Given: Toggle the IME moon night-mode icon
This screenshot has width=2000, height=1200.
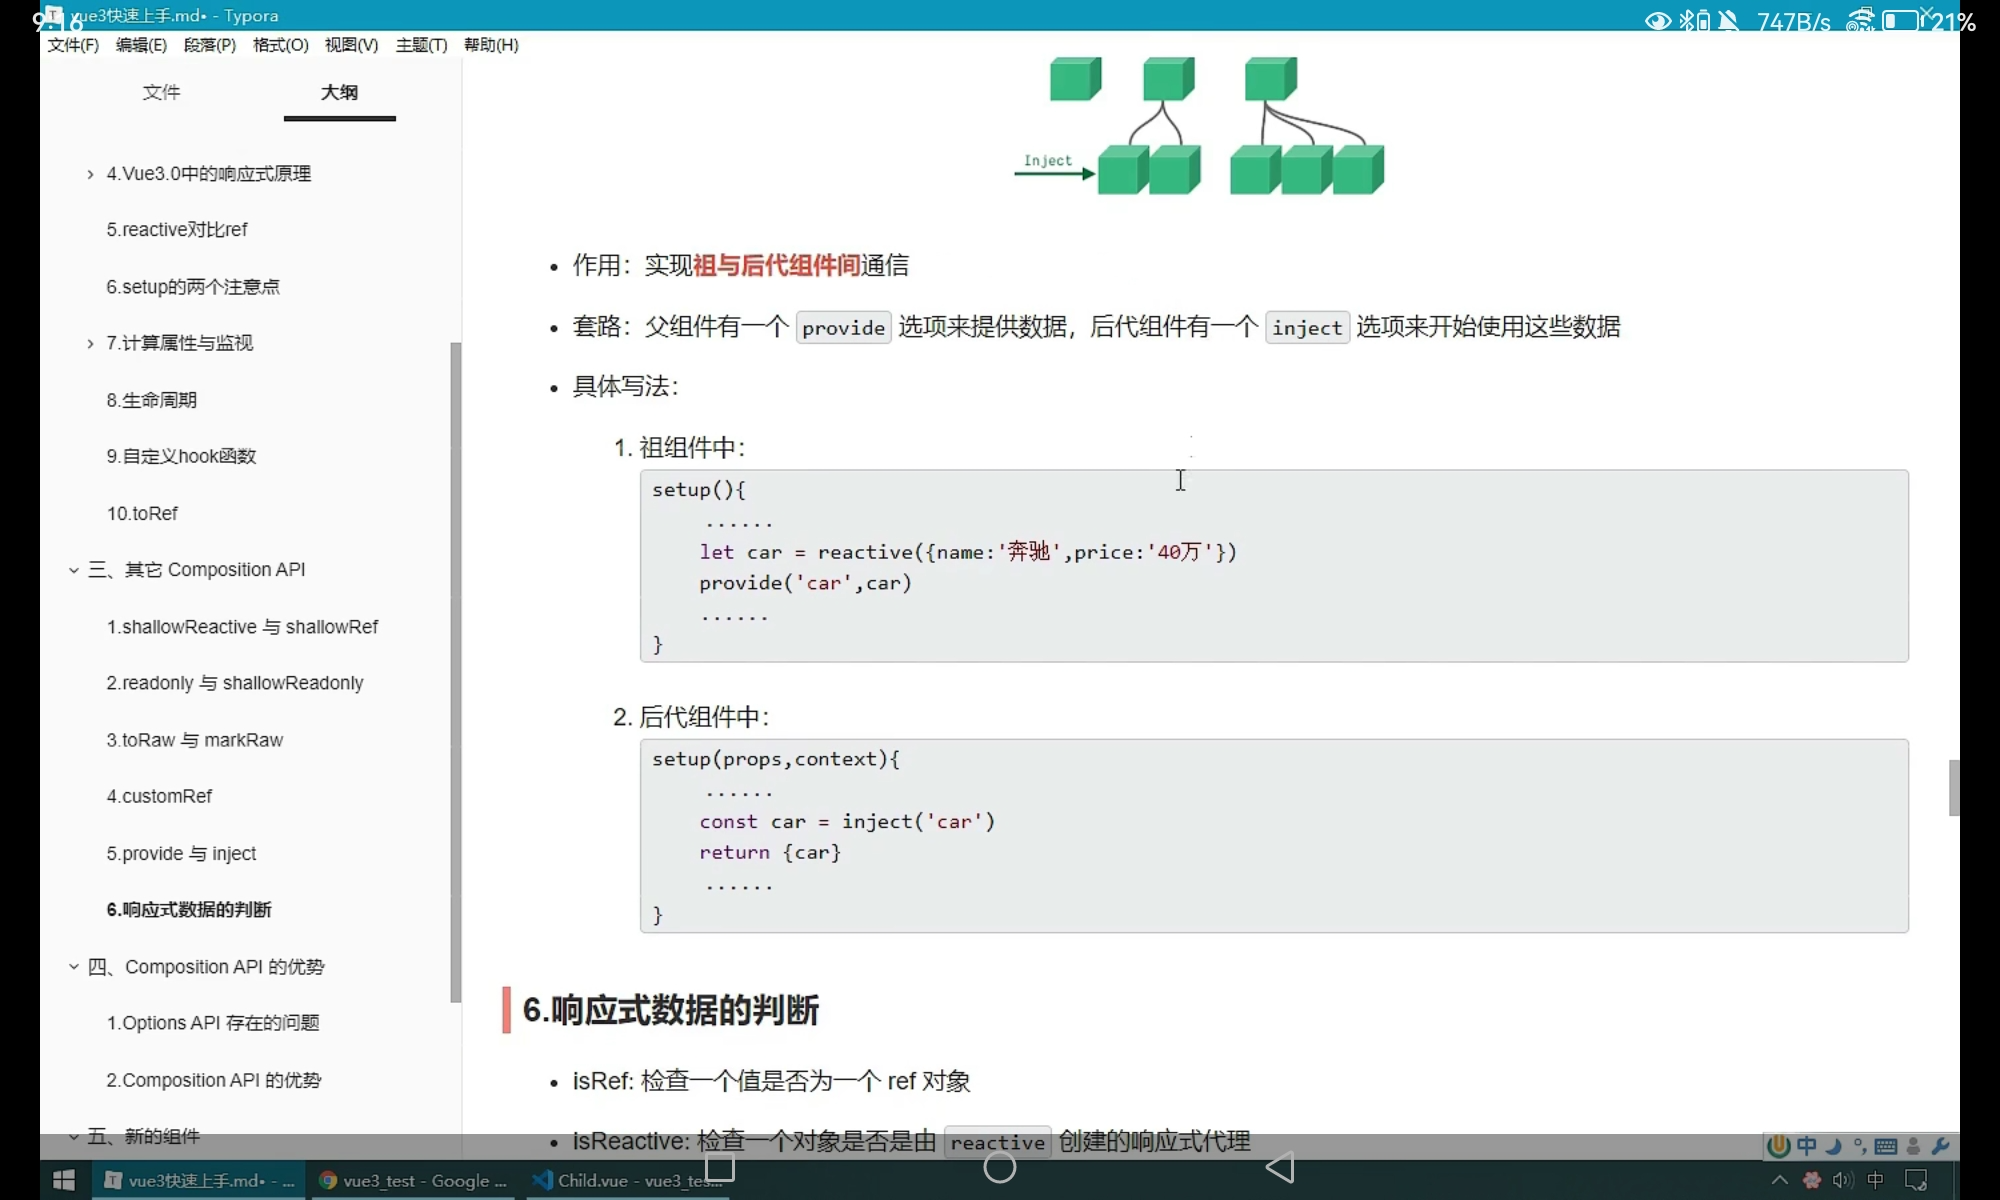Looking at the screenshot, I should coord(1834,1146).
